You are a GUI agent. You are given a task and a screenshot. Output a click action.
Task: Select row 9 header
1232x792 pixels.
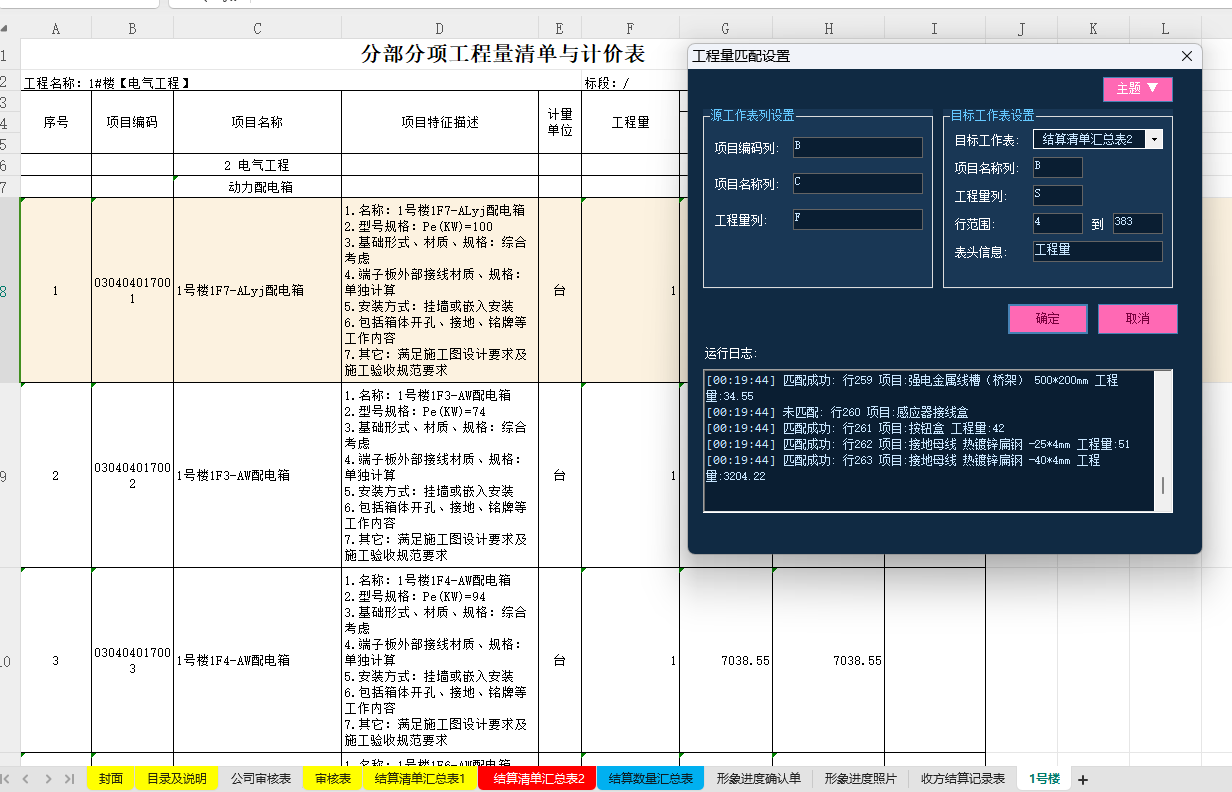9,475
